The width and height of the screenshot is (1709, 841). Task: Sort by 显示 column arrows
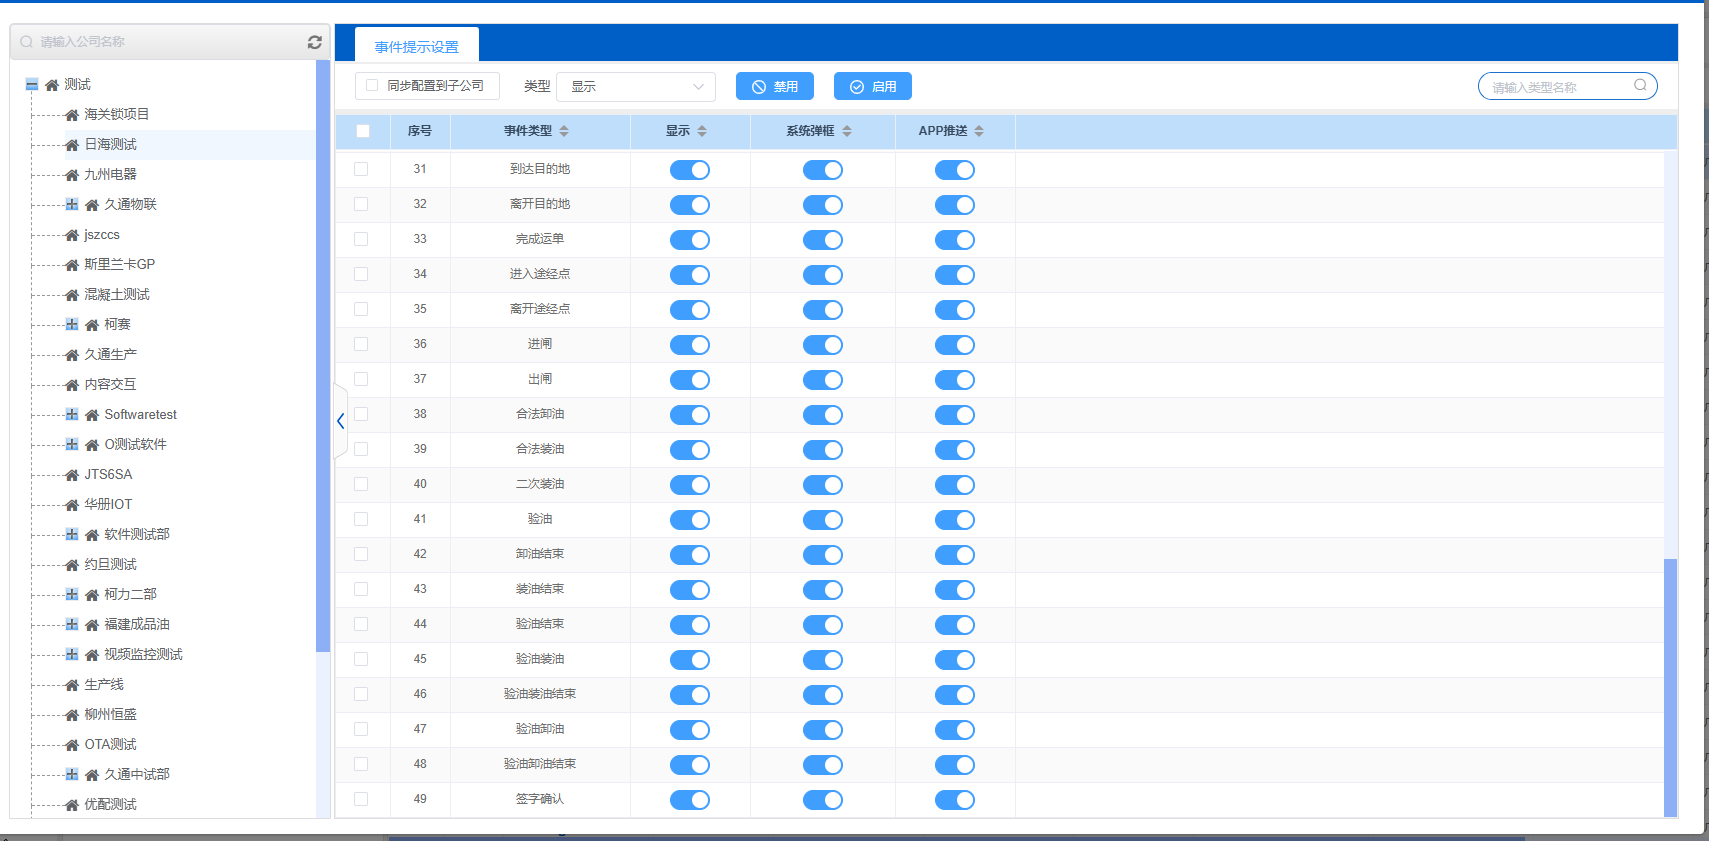click(702, 131)
